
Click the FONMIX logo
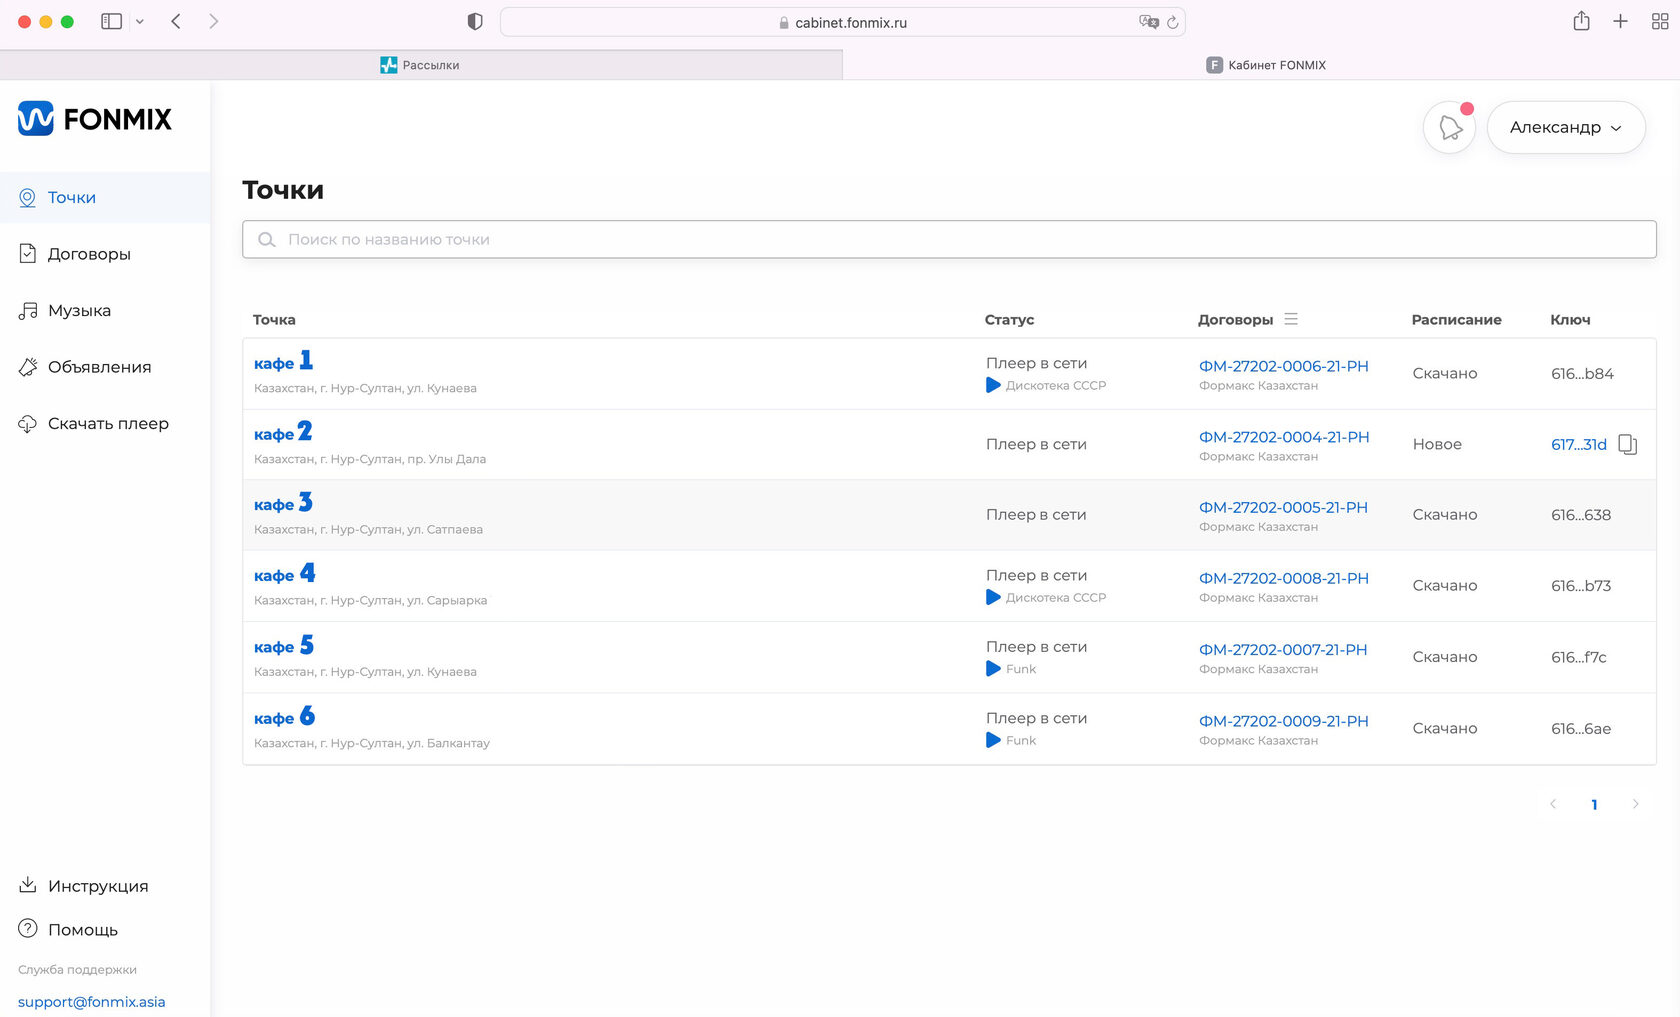[x=95, y=119]
